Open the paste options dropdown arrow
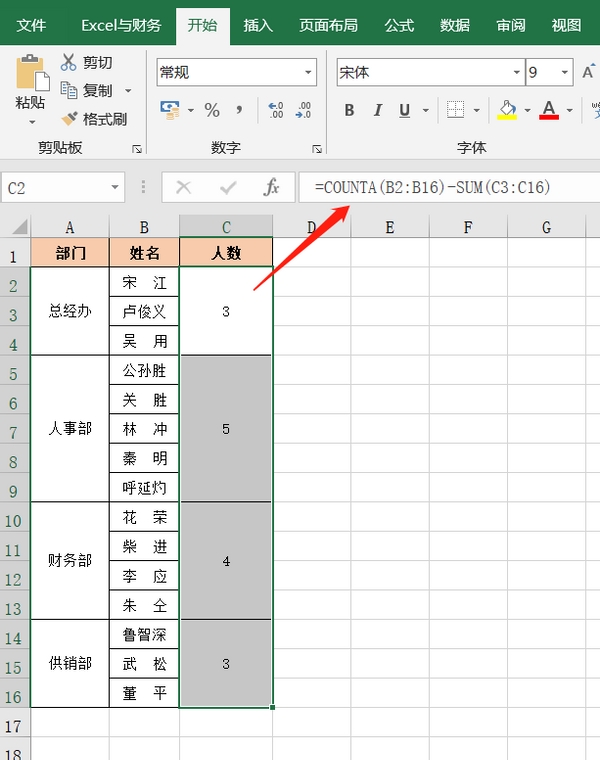Image resolution: width=600 pixels, height=760 pixels. [x=32, y=122]
